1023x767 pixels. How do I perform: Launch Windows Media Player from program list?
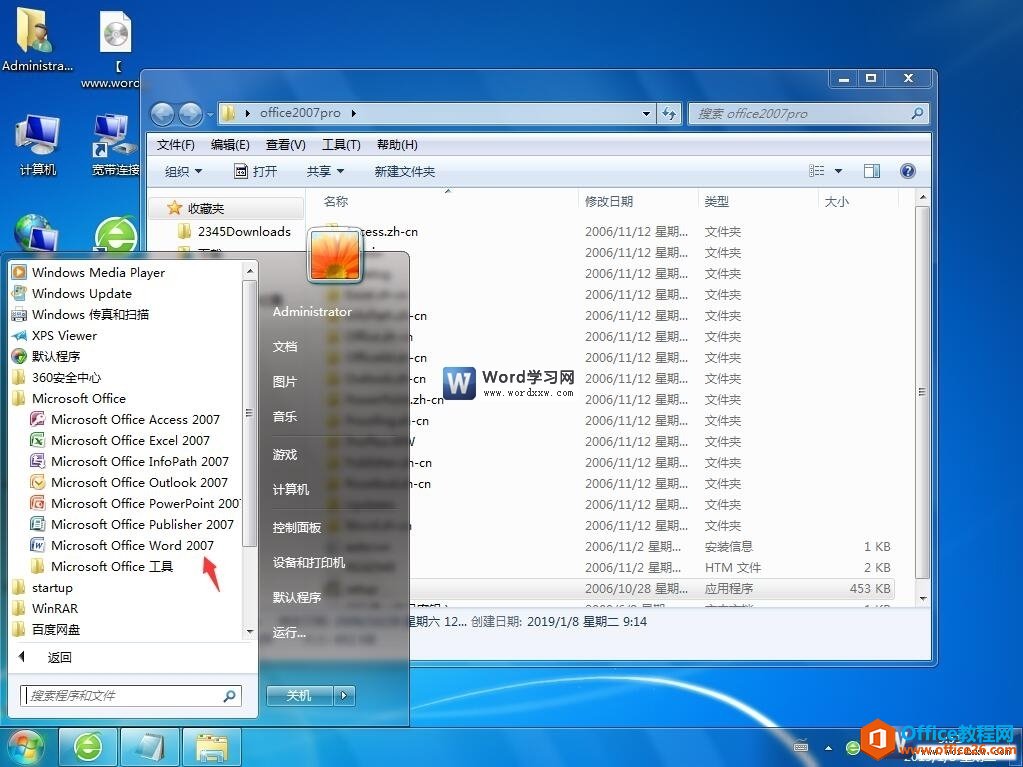pyautogui.click(x=89, y=273)
